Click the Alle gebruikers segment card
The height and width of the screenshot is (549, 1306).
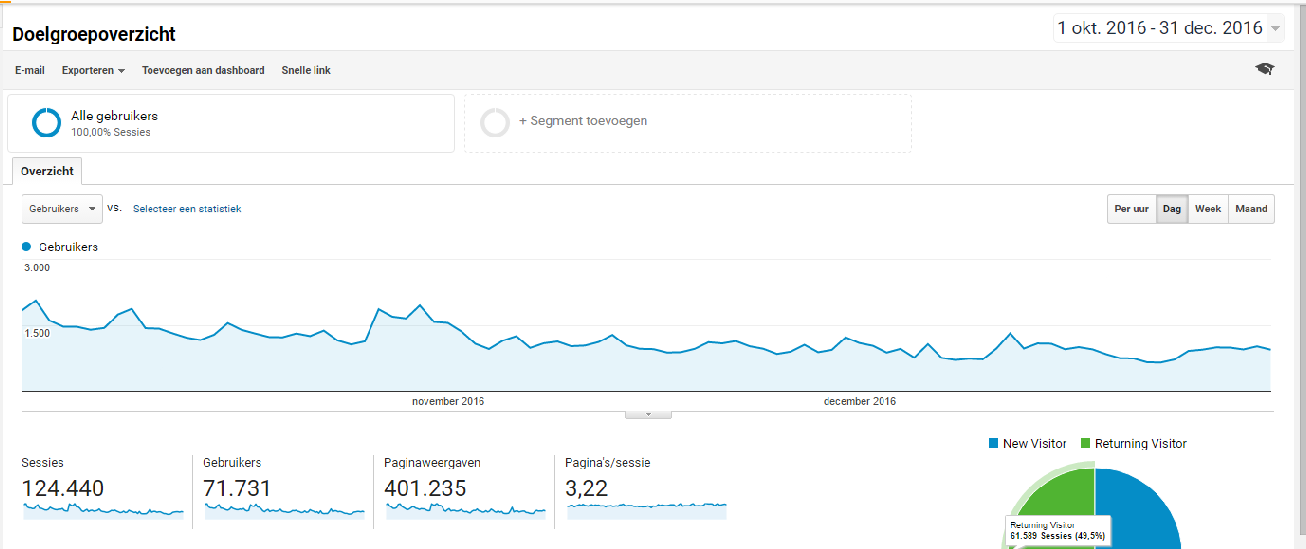[x=231, y=123]
